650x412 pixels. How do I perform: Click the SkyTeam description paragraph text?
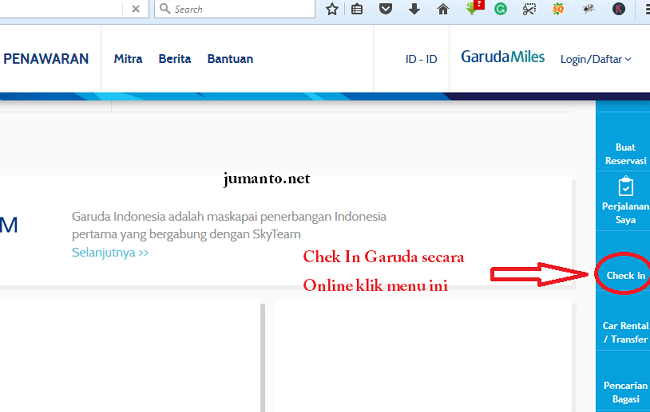click(229, 225)
